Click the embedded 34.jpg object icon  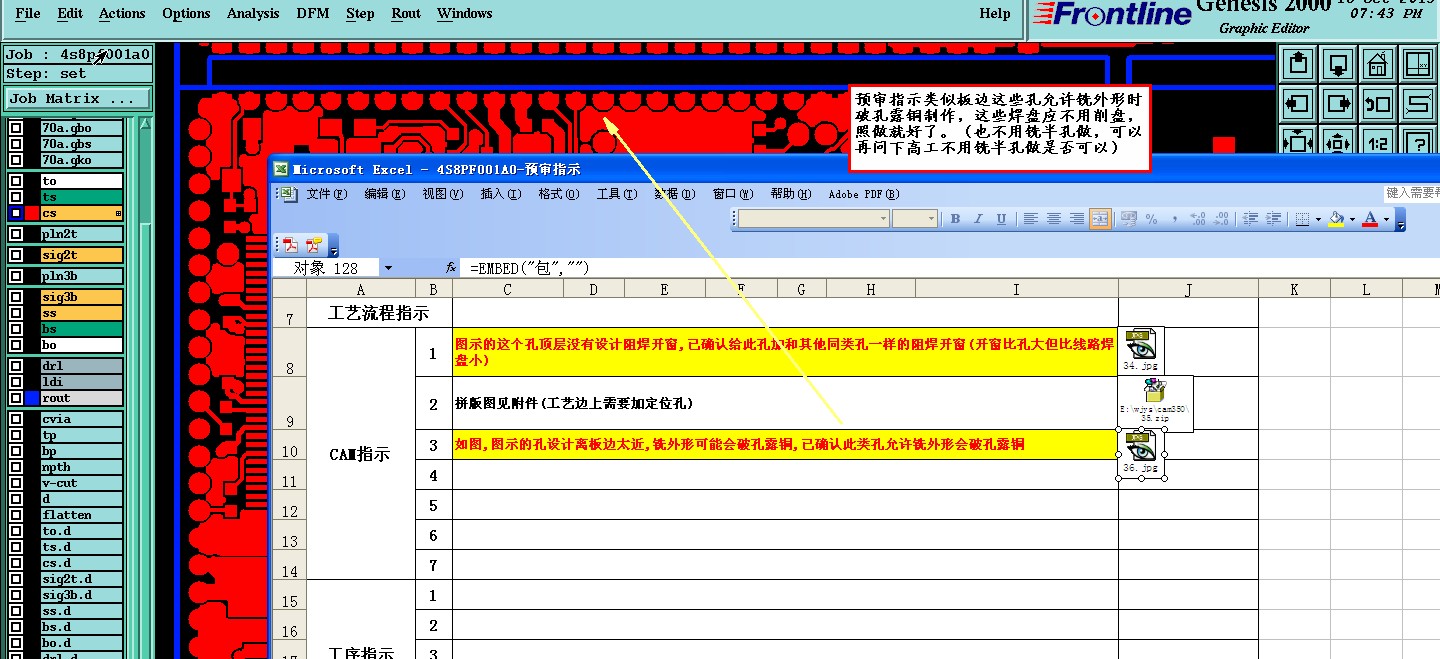click(1140, 349)
